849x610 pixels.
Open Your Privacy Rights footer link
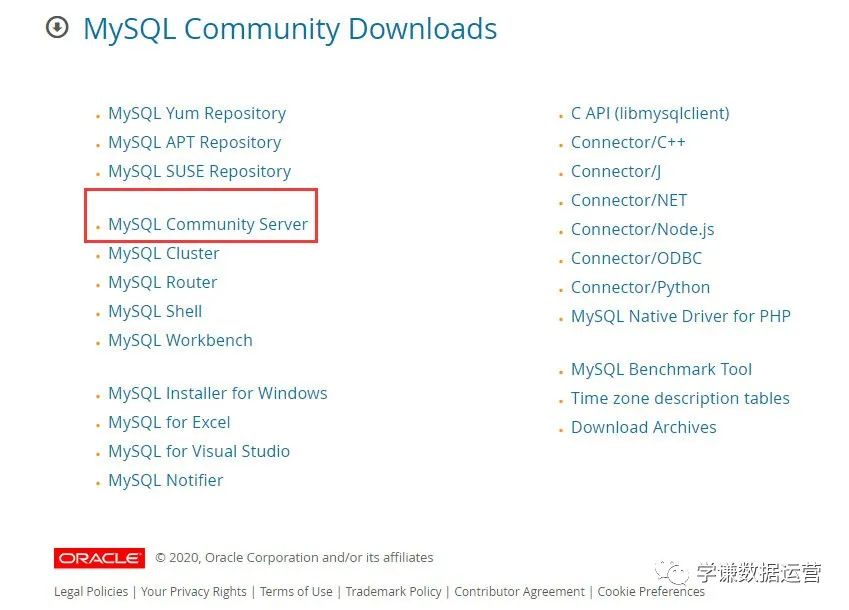(194, 592)
